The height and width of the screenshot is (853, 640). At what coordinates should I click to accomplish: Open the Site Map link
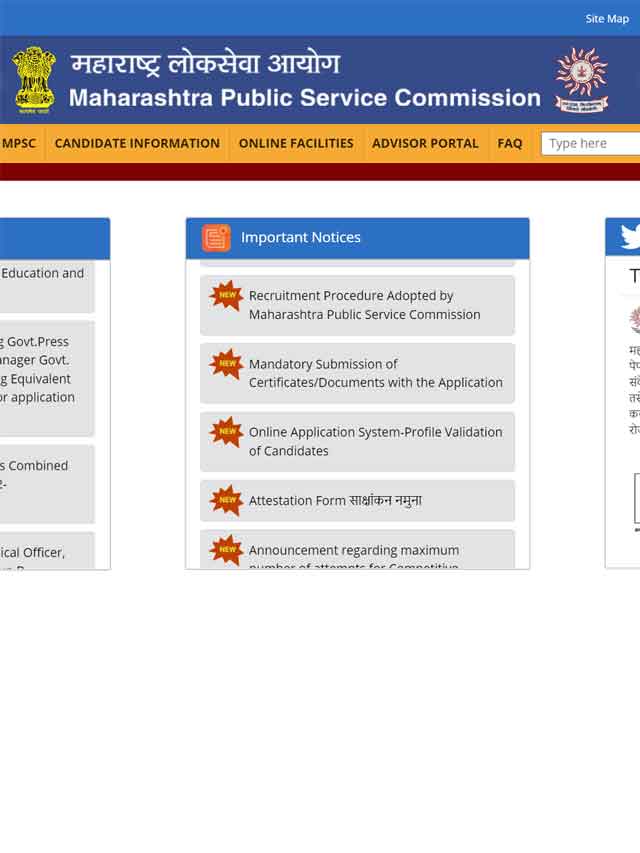[607, 19]
